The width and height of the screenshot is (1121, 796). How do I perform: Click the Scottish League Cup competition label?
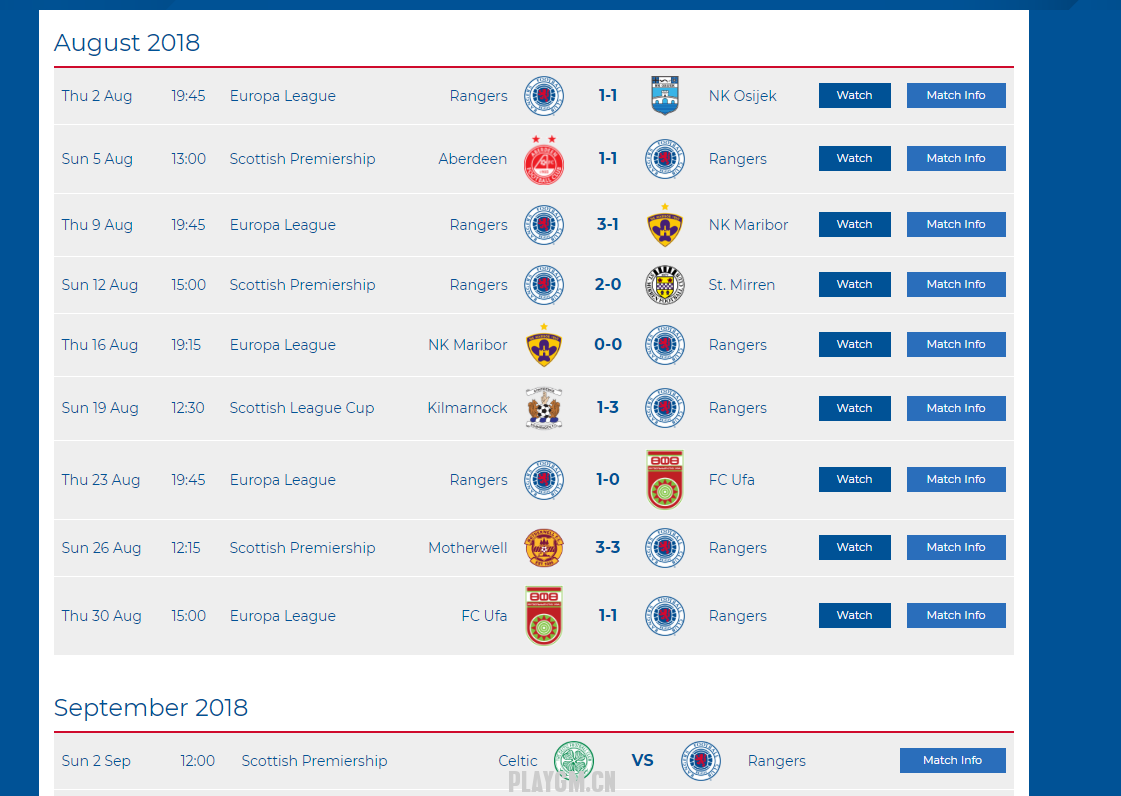point(302,408)
